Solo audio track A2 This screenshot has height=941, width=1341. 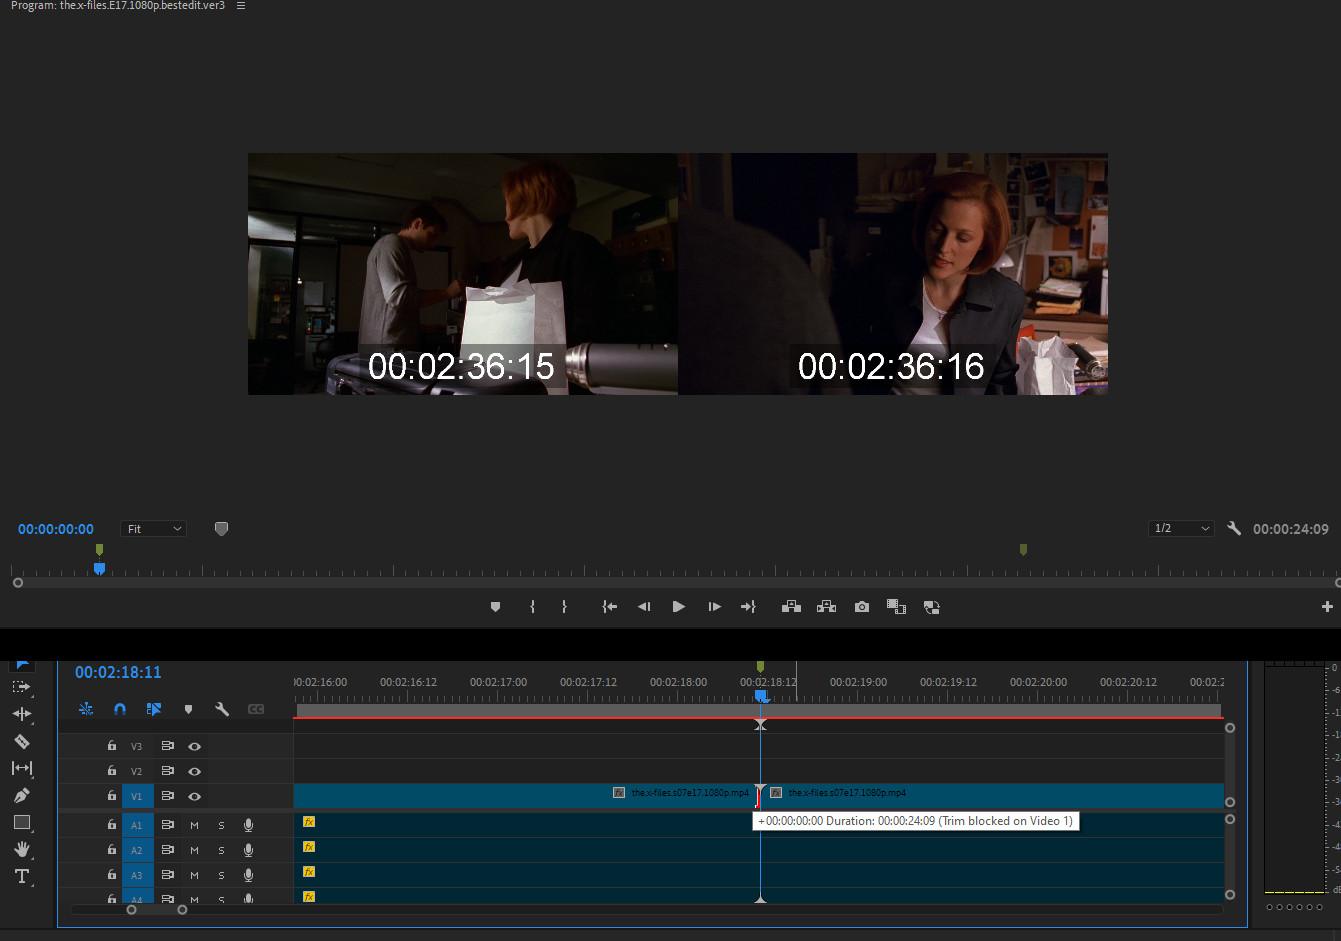coord(221,850)
